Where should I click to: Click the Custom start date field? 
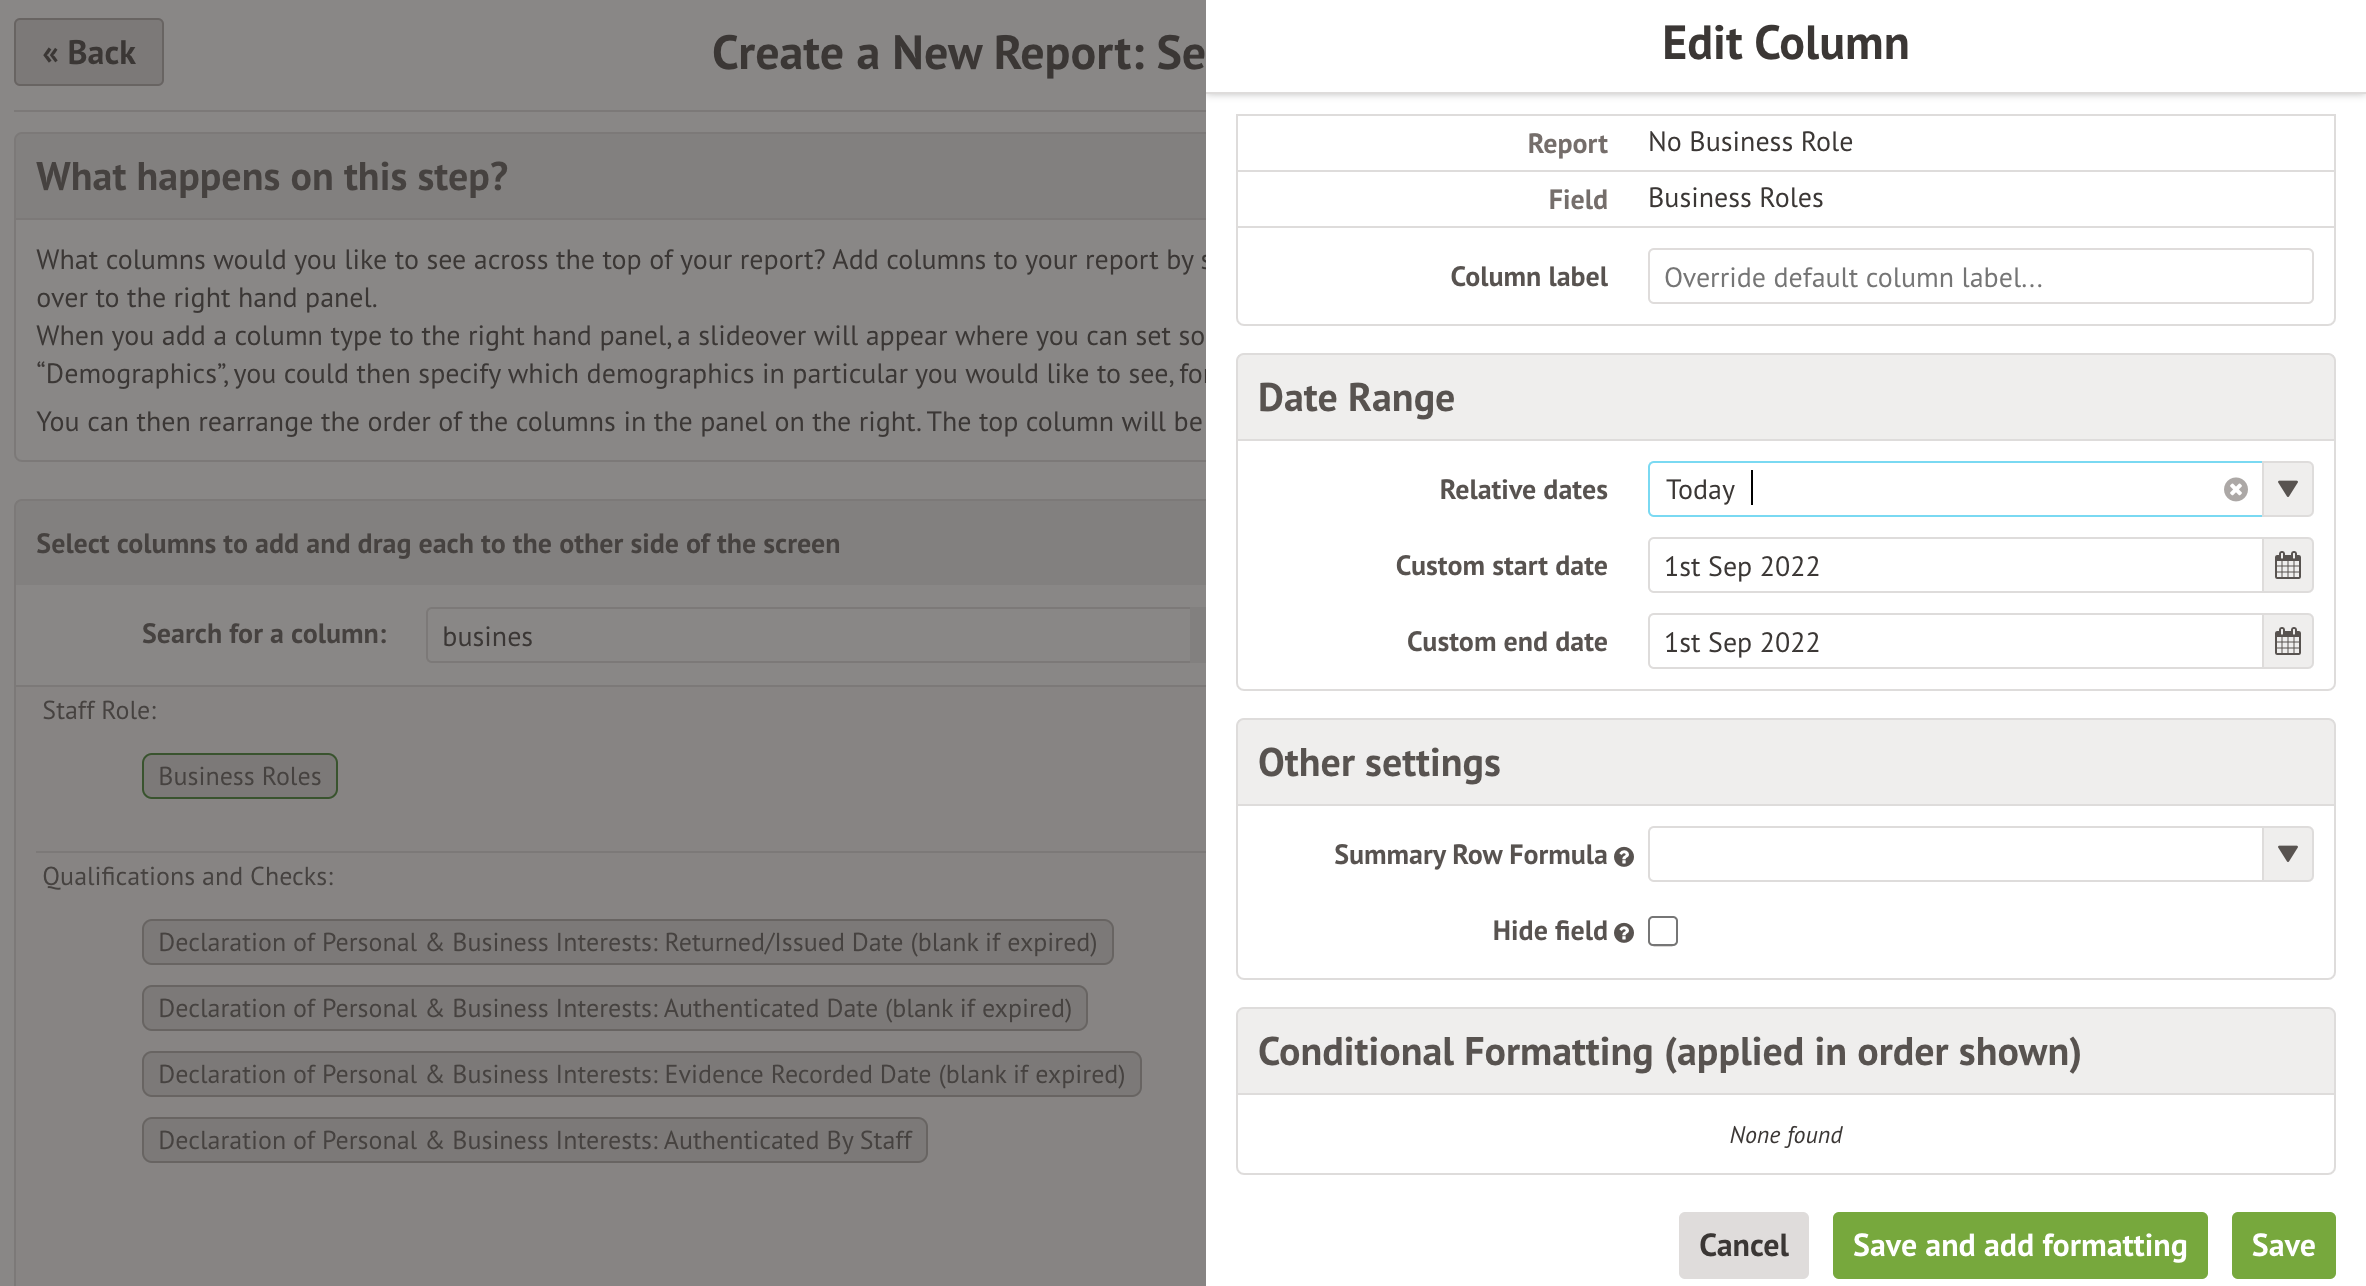tap(1953, 566)
